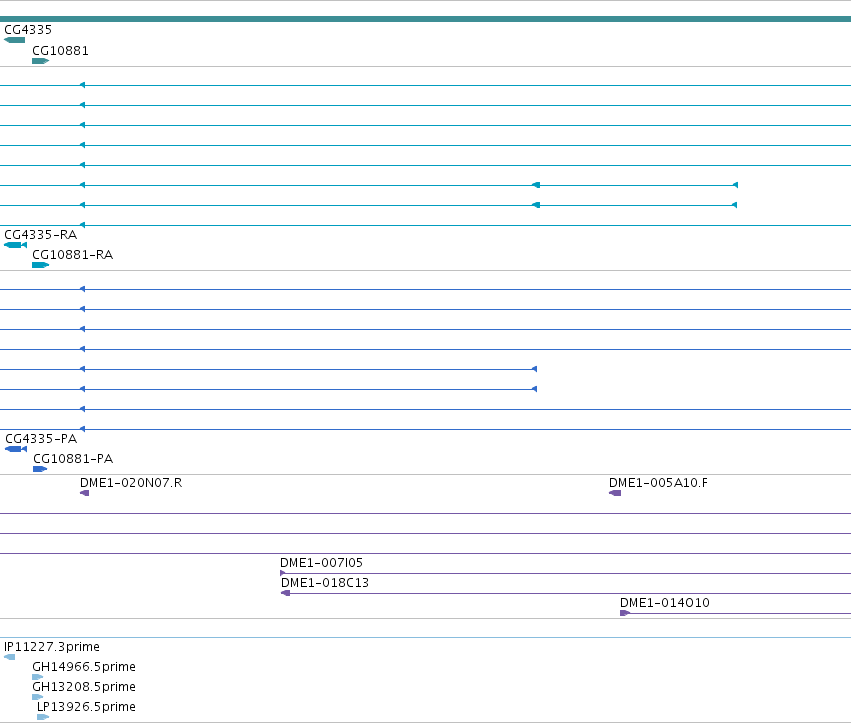Screen dimensions: 851x723
Task: Click the CG4335-RA transcript label
Action: tap(41, 234)
